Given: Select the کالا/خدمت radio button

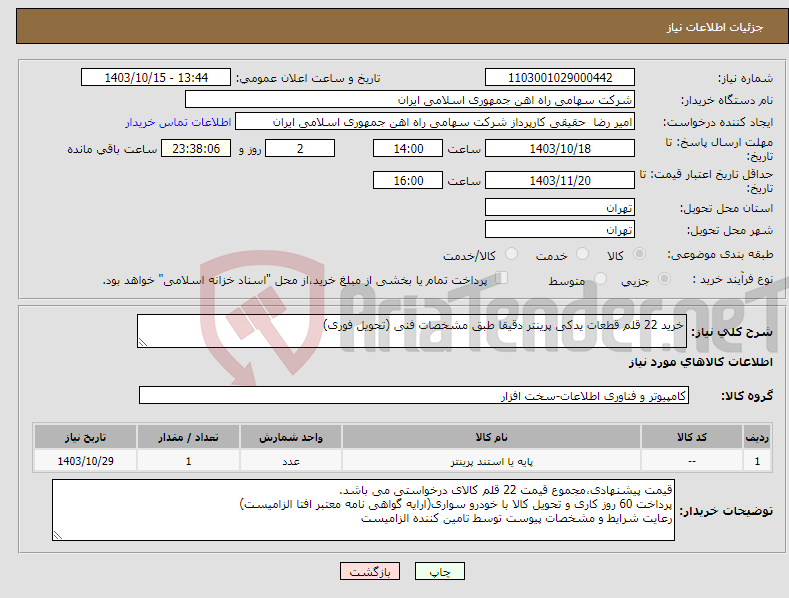Looking at the screenshot, I should 511,254.
